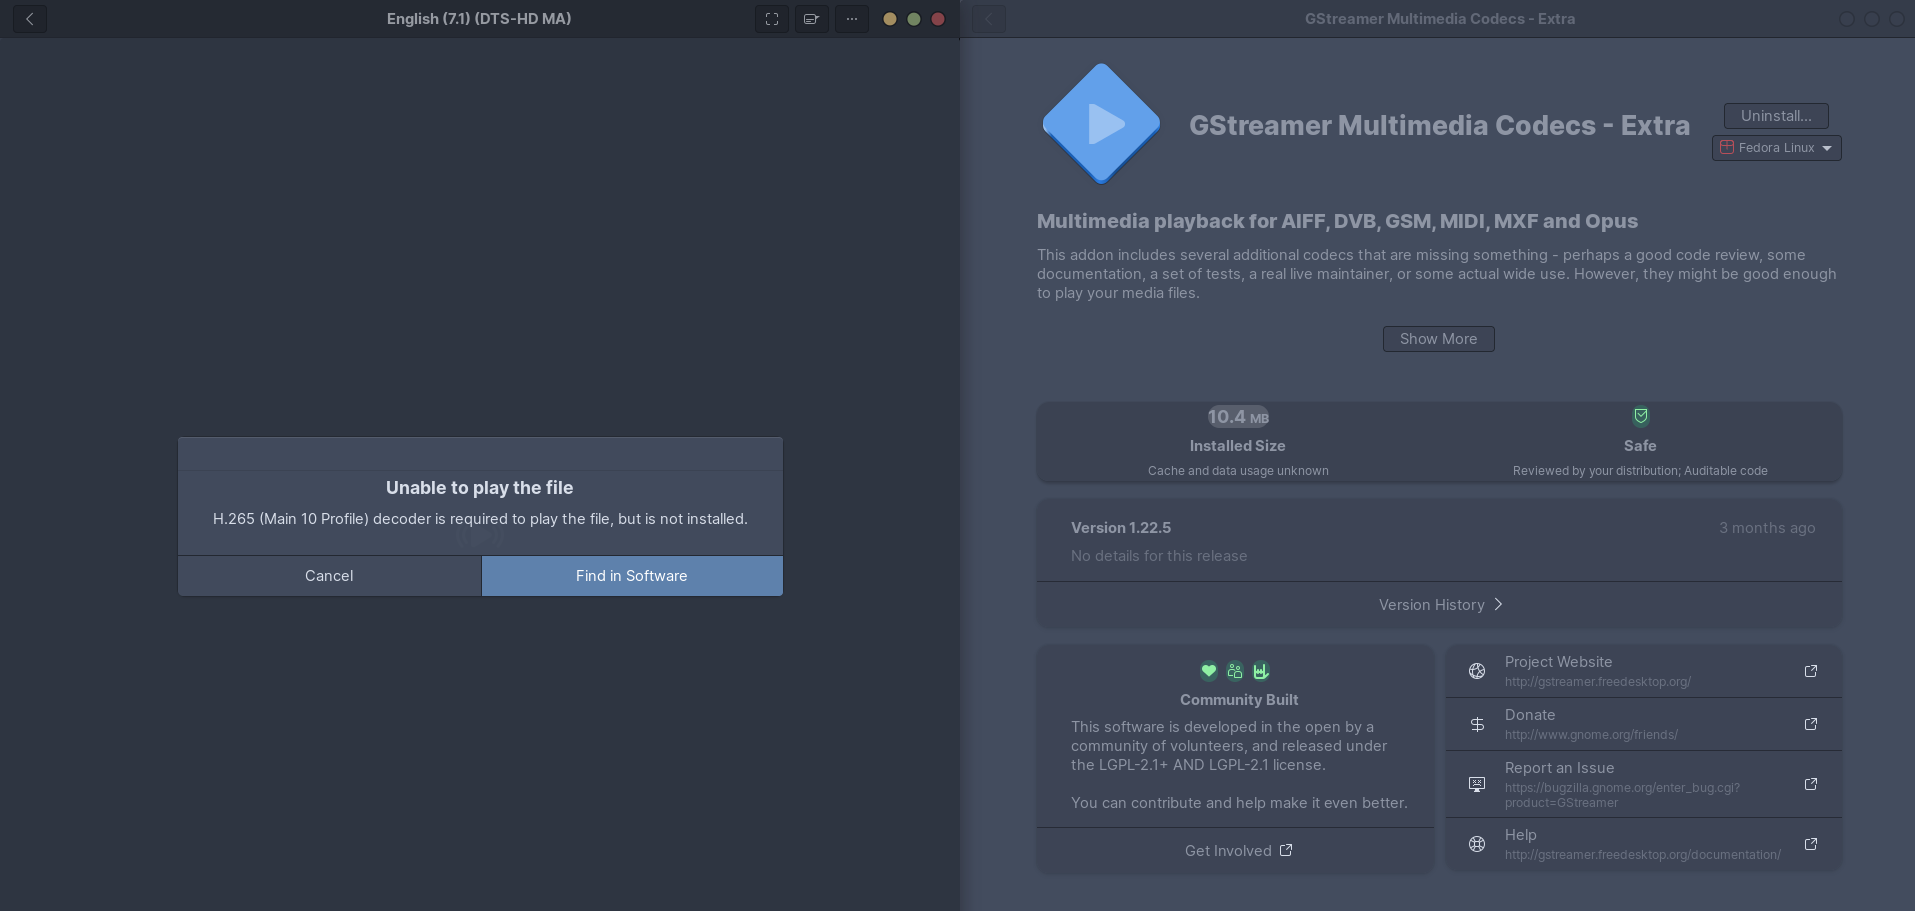Screen dimensions: 1915x911
Task: Open the three-dots main menu
Action: 851,19
